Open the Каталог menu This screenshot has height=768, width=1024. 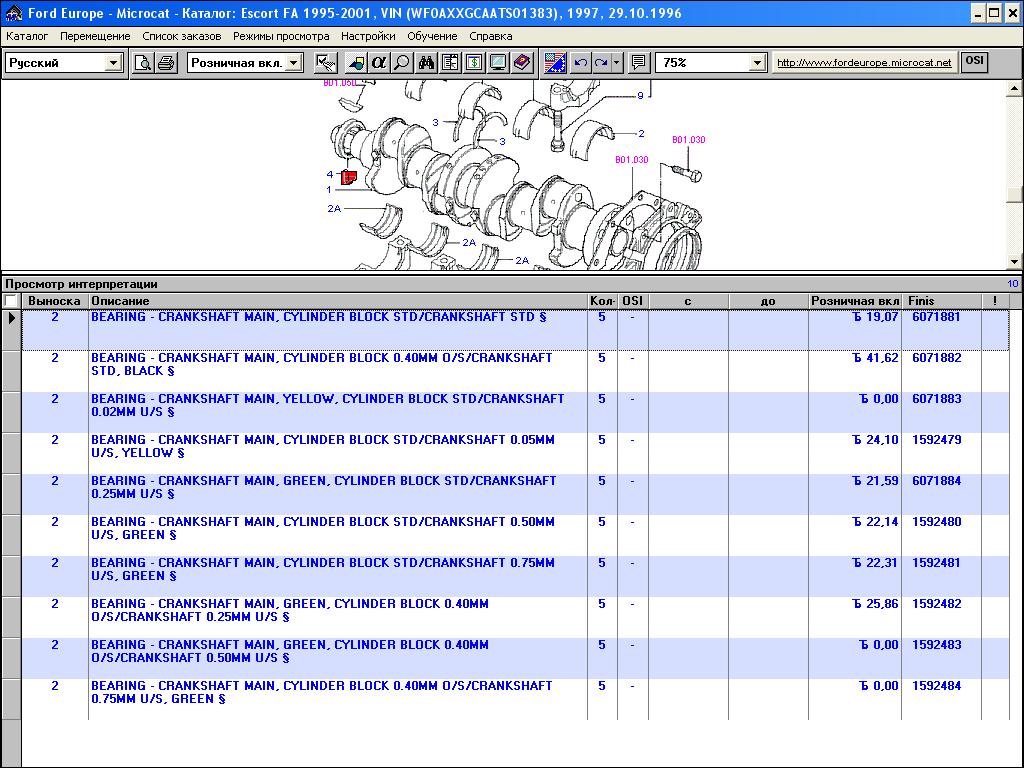click(27, 36)
